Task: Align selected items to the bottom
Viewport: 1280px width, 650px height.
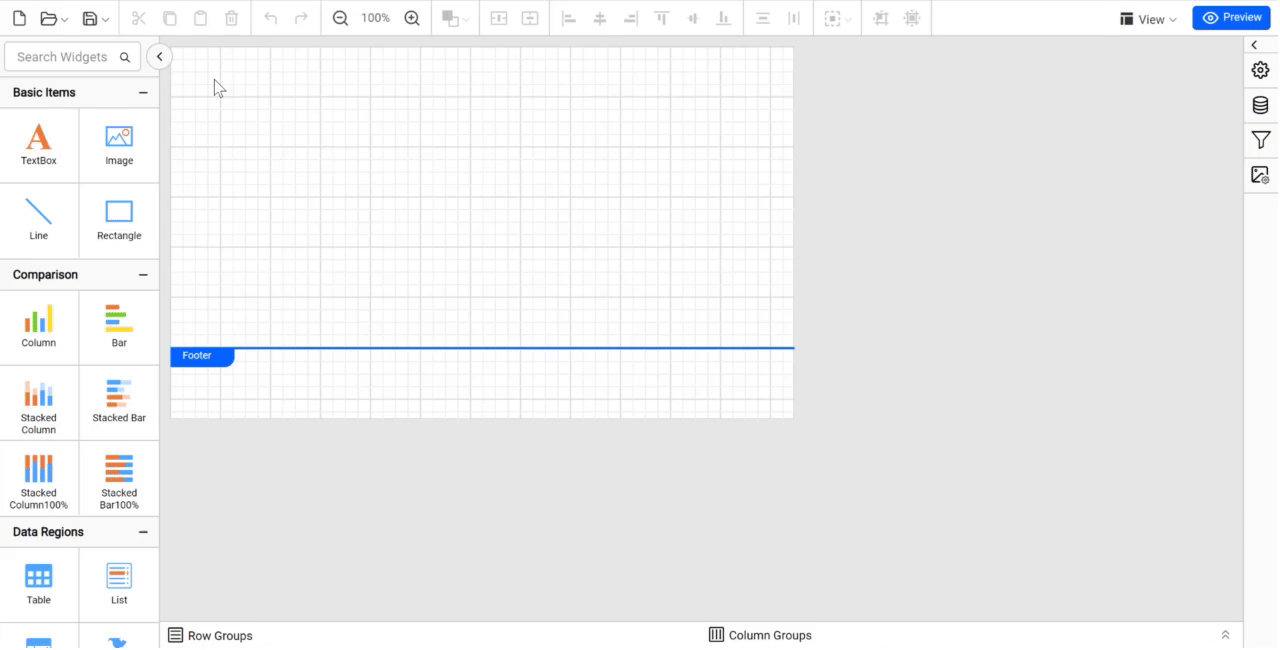Action: (723, 18)
